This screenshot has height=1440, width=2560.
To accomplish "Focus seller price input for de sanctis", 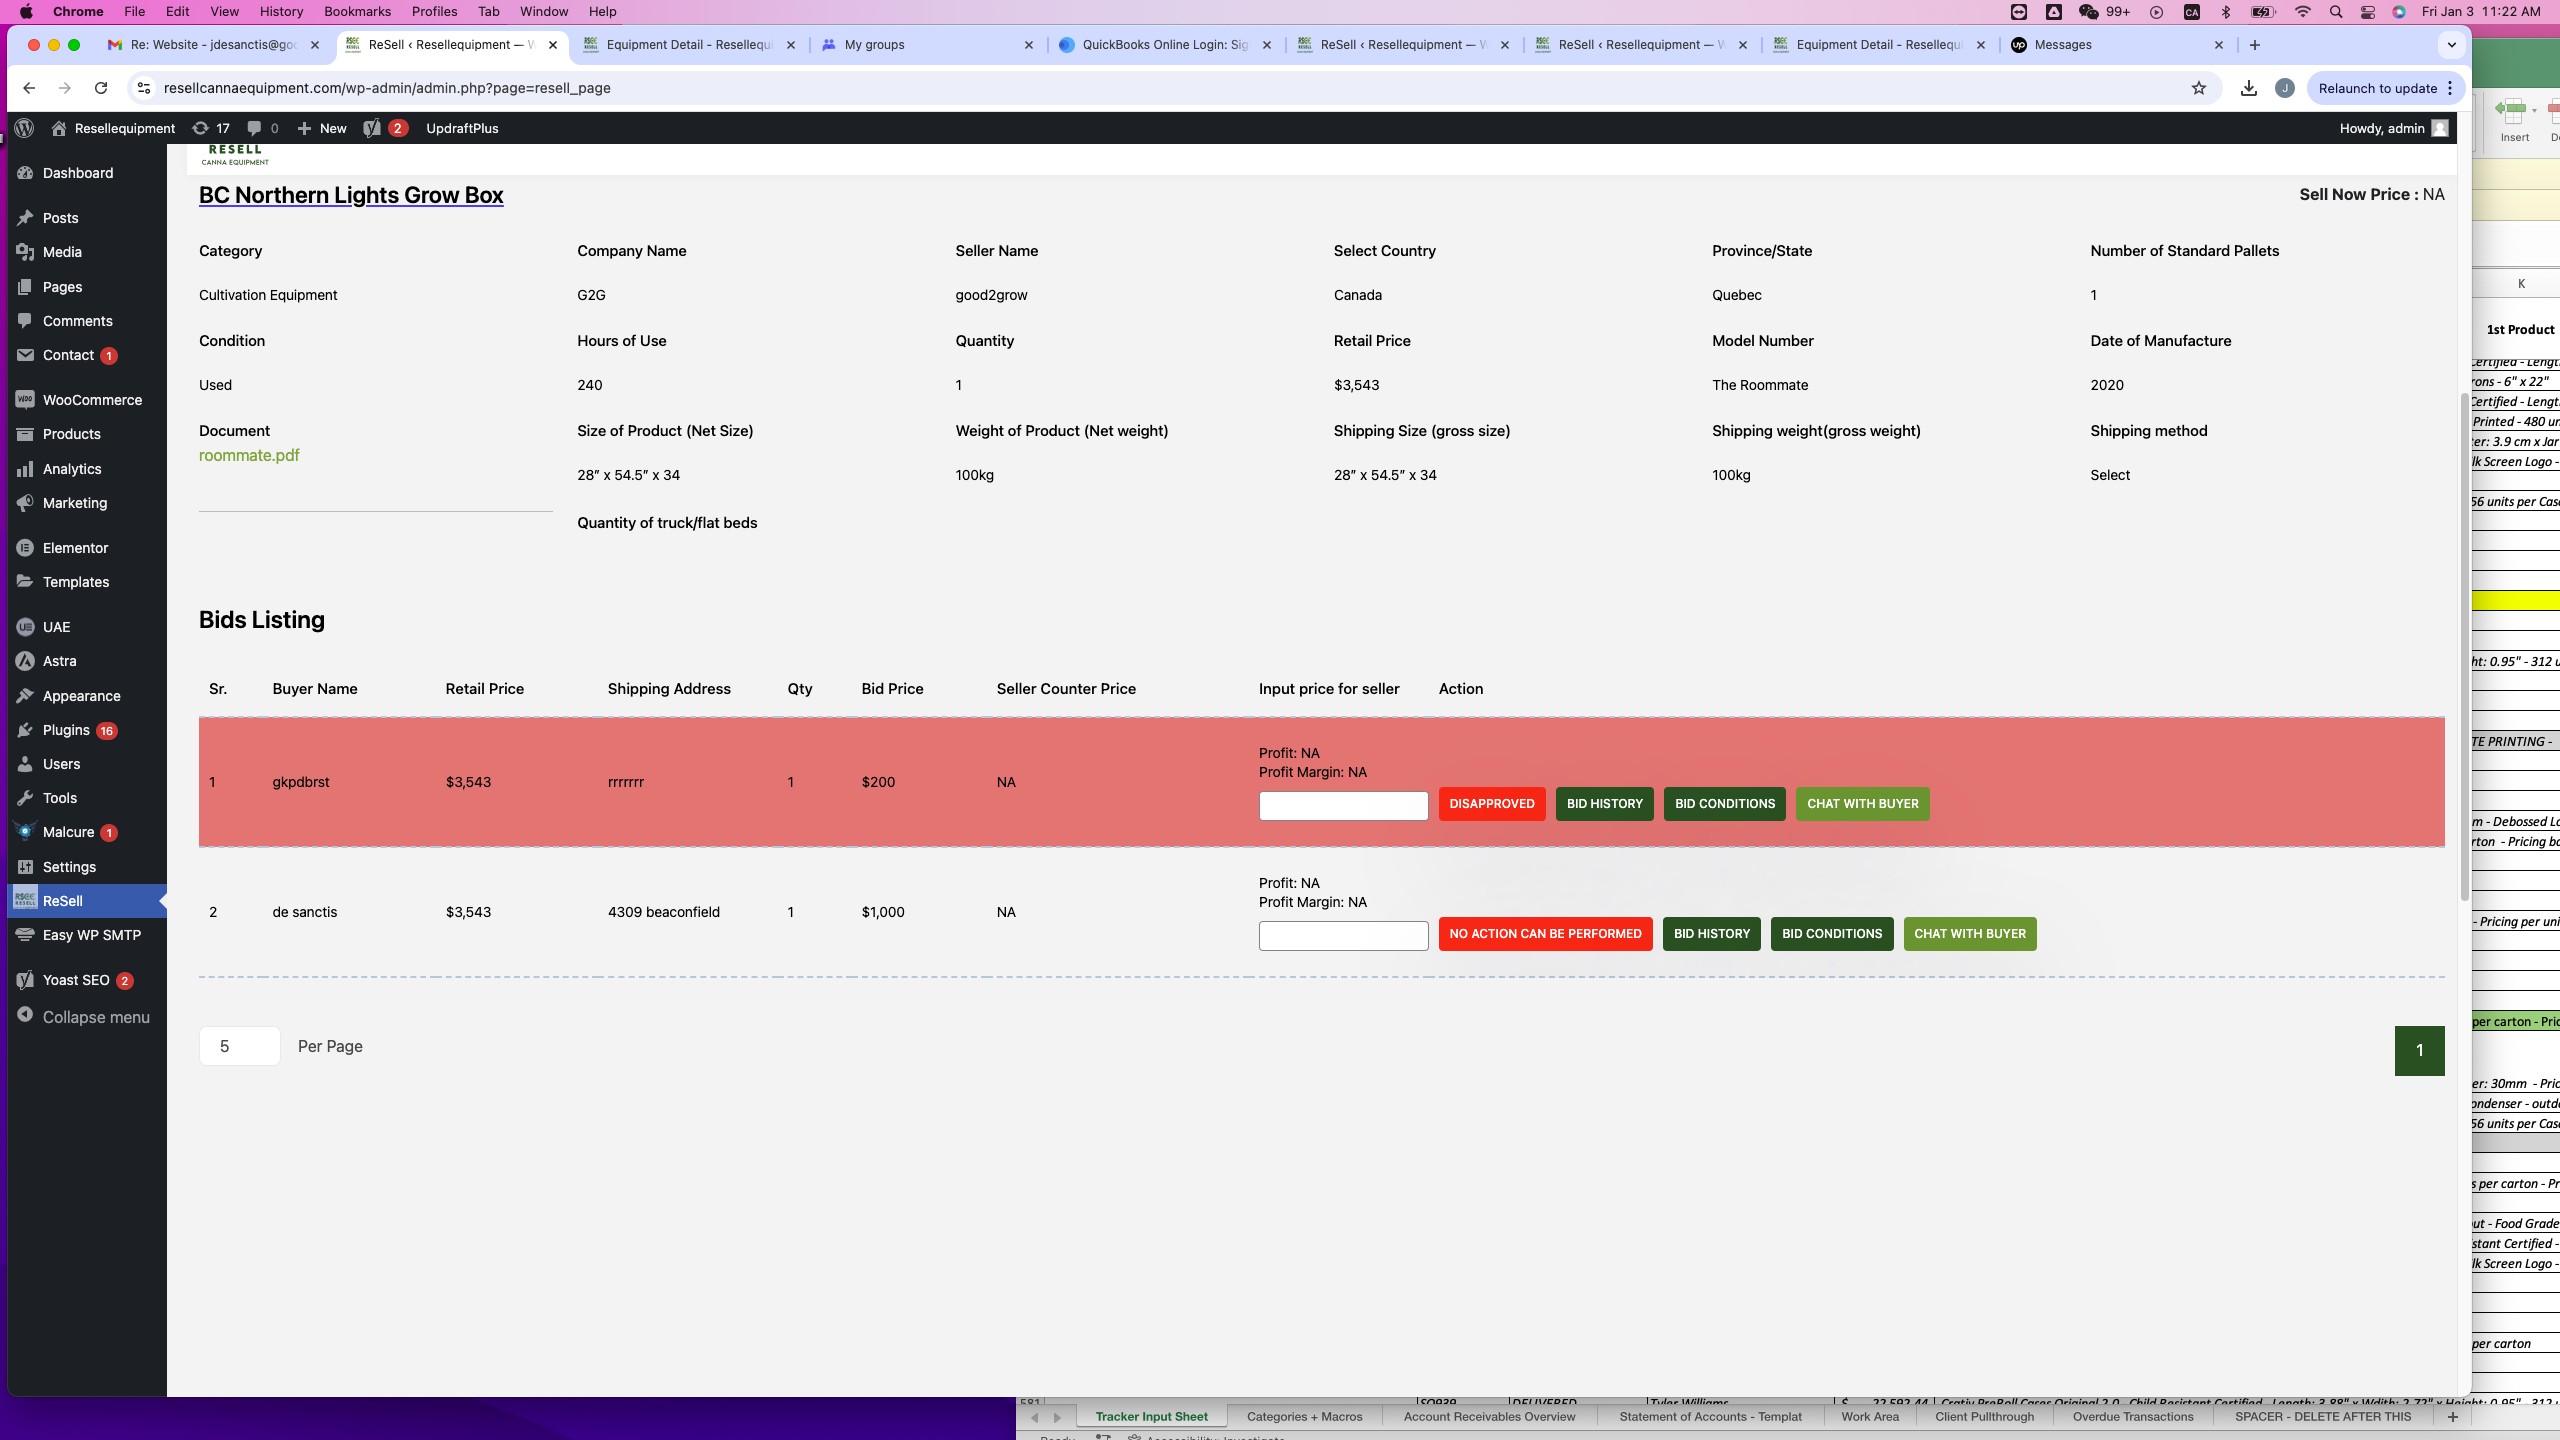I will [1343, 936].
